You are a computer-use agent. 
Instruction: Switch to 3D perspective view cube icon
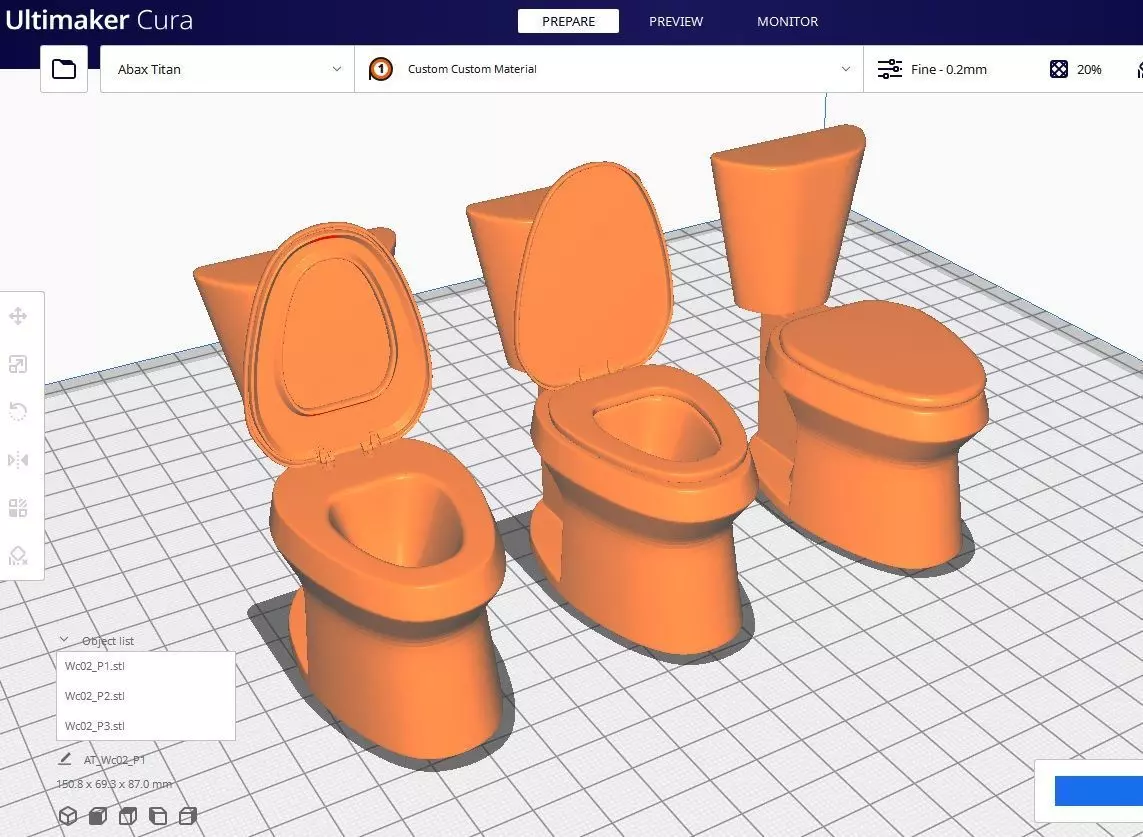[x=68, y=815]
